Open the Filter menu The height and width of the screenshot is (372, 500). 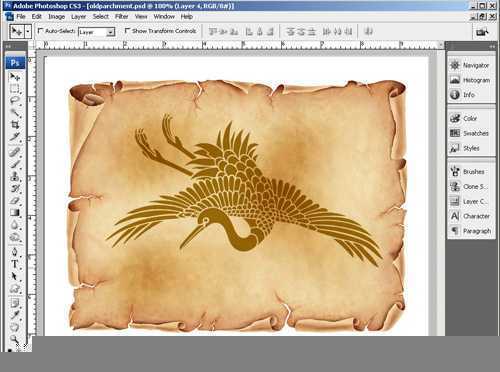tap(122, 17)
